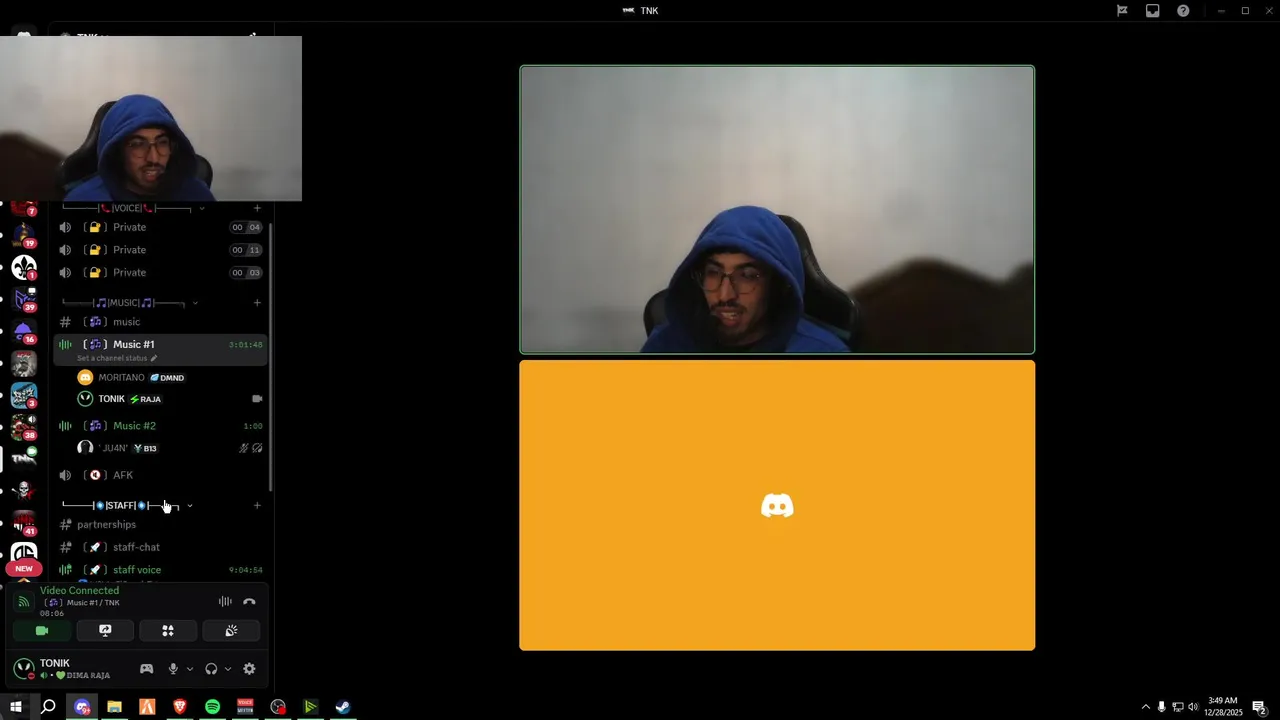Open the staff-chat text channel
Image resolution: width=1280 pixels, height=720 pixels.
coord(160,547)
